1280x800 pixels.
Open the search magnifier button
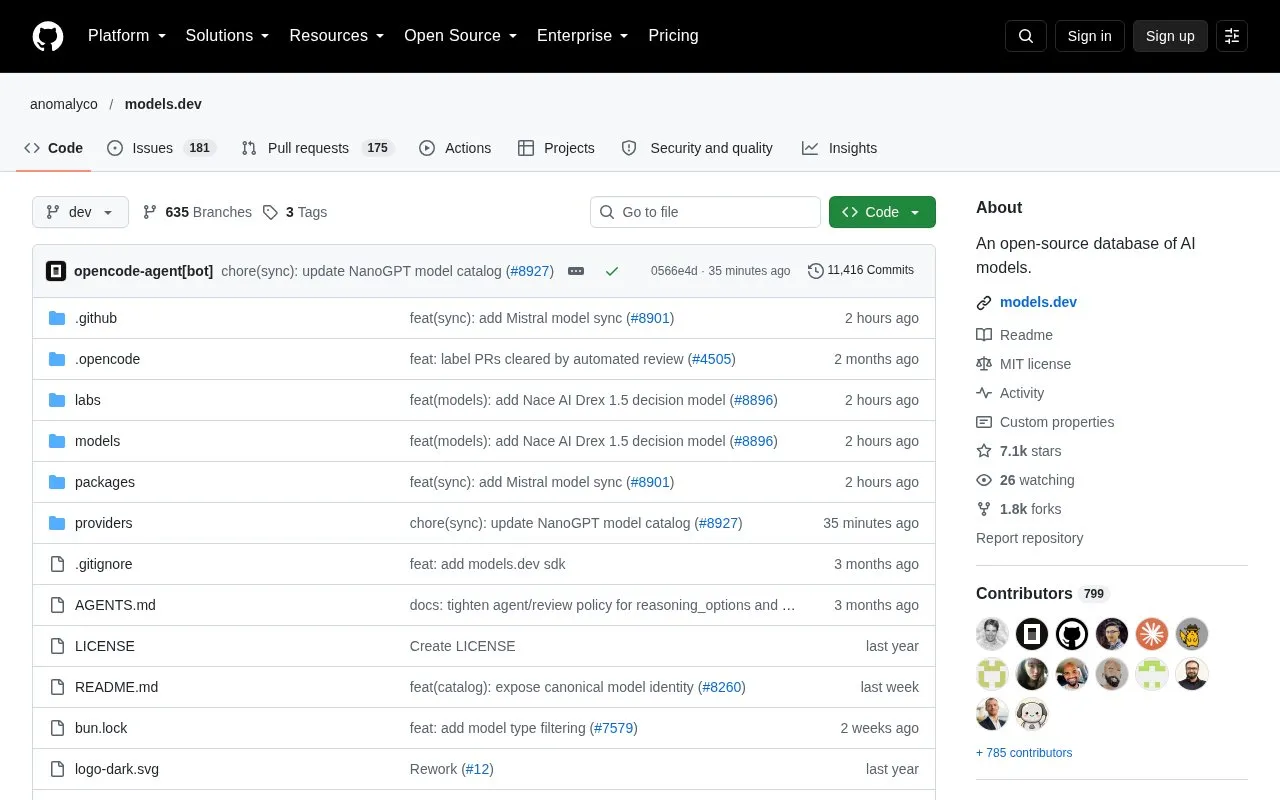coord(1026,36)
